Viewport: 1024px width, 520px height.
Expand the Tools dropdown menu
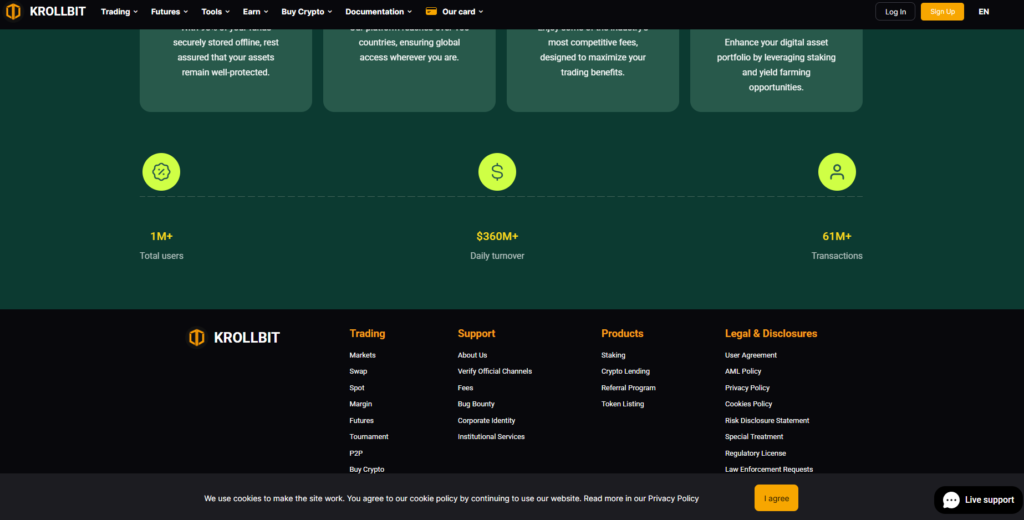pyautogui.click(x=216, y=12)
